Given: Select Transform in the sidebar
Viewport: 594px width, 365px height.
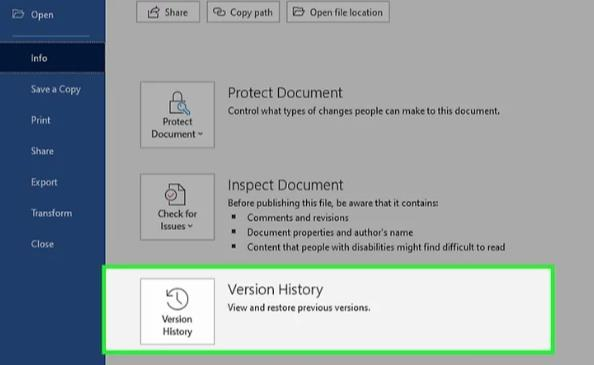Looking at the screenshot, I should pos(52,213).
